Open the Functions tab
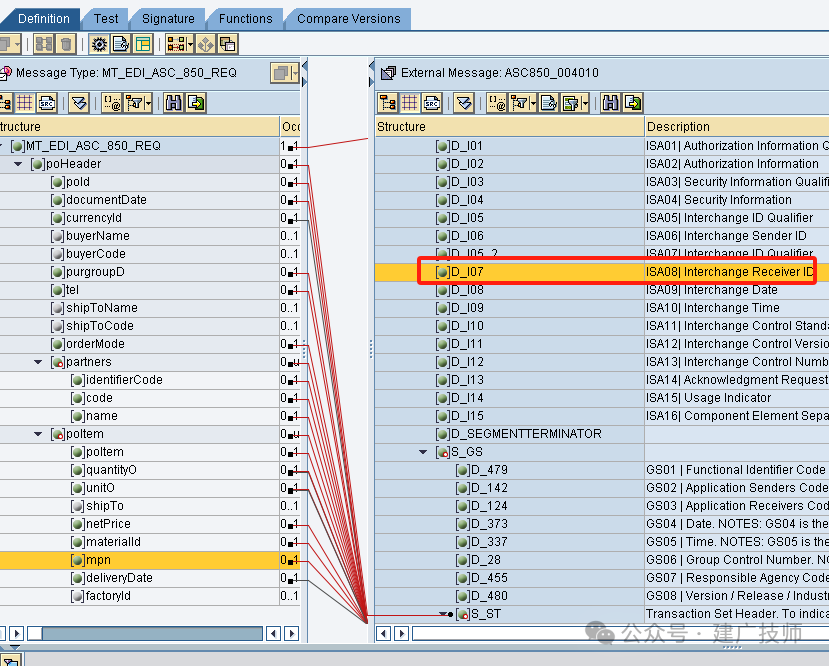This screenshot has height=666, width=829. point(245,19)
